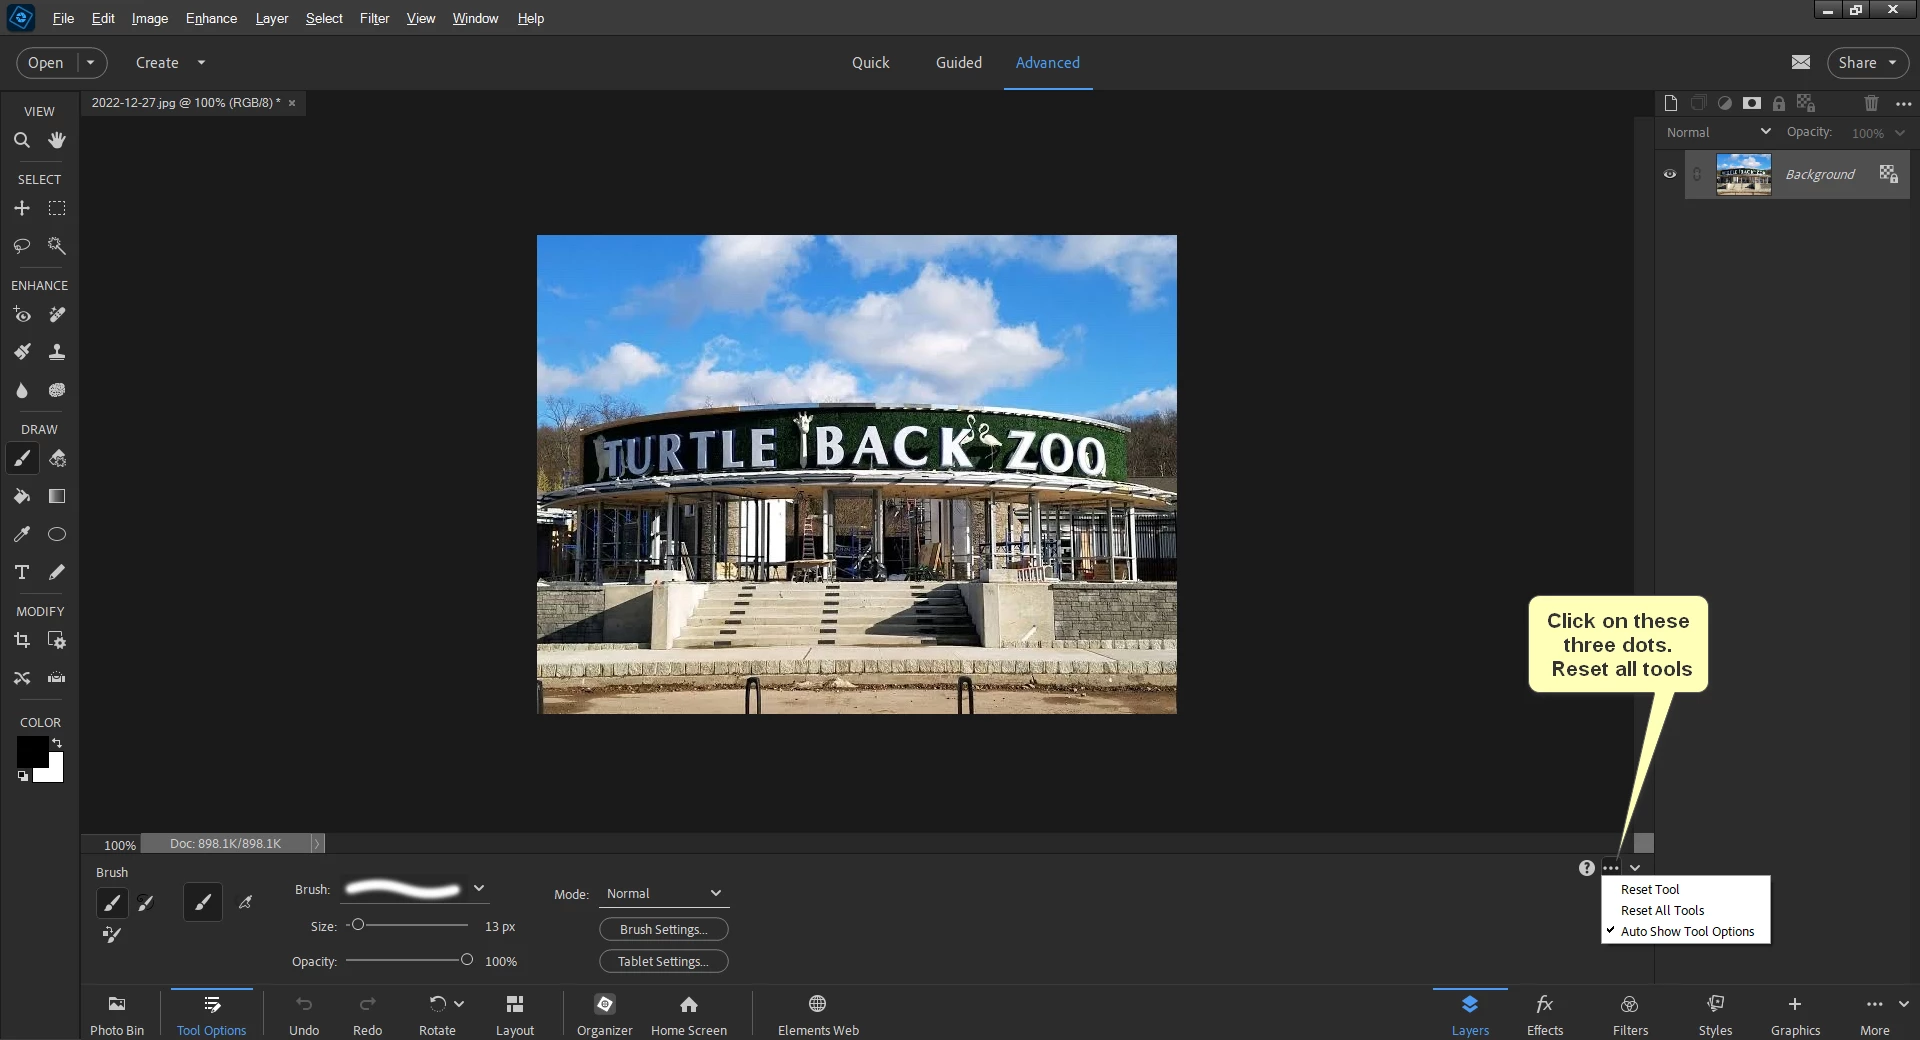Swap foreground and background colors
The width and height of the screenshot is (1920, 1040).
57,742
